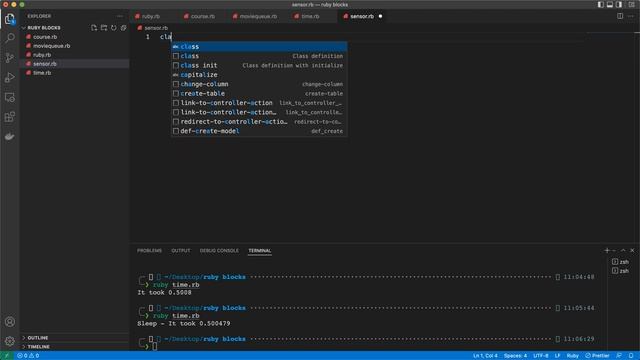Open the OUTPUT panel tab
The height and width of the screenshot is (360, 640).
tap(181, 251)
